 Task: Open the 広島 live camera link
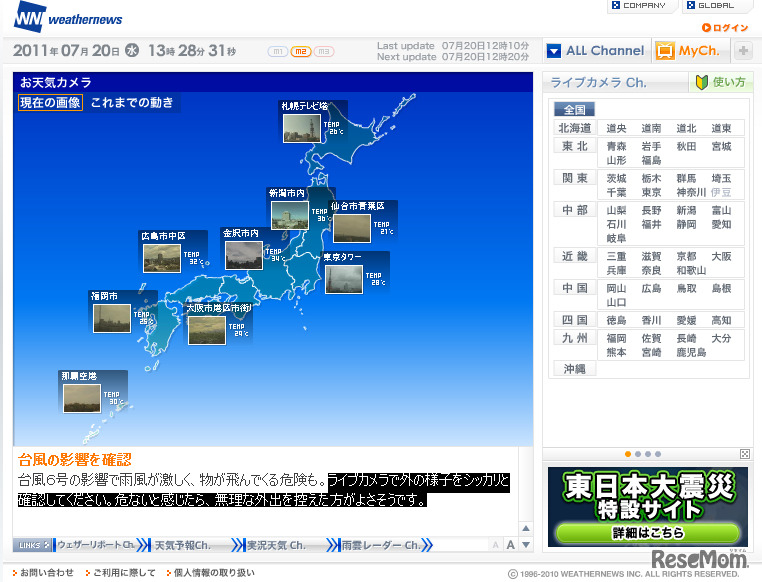651,288
